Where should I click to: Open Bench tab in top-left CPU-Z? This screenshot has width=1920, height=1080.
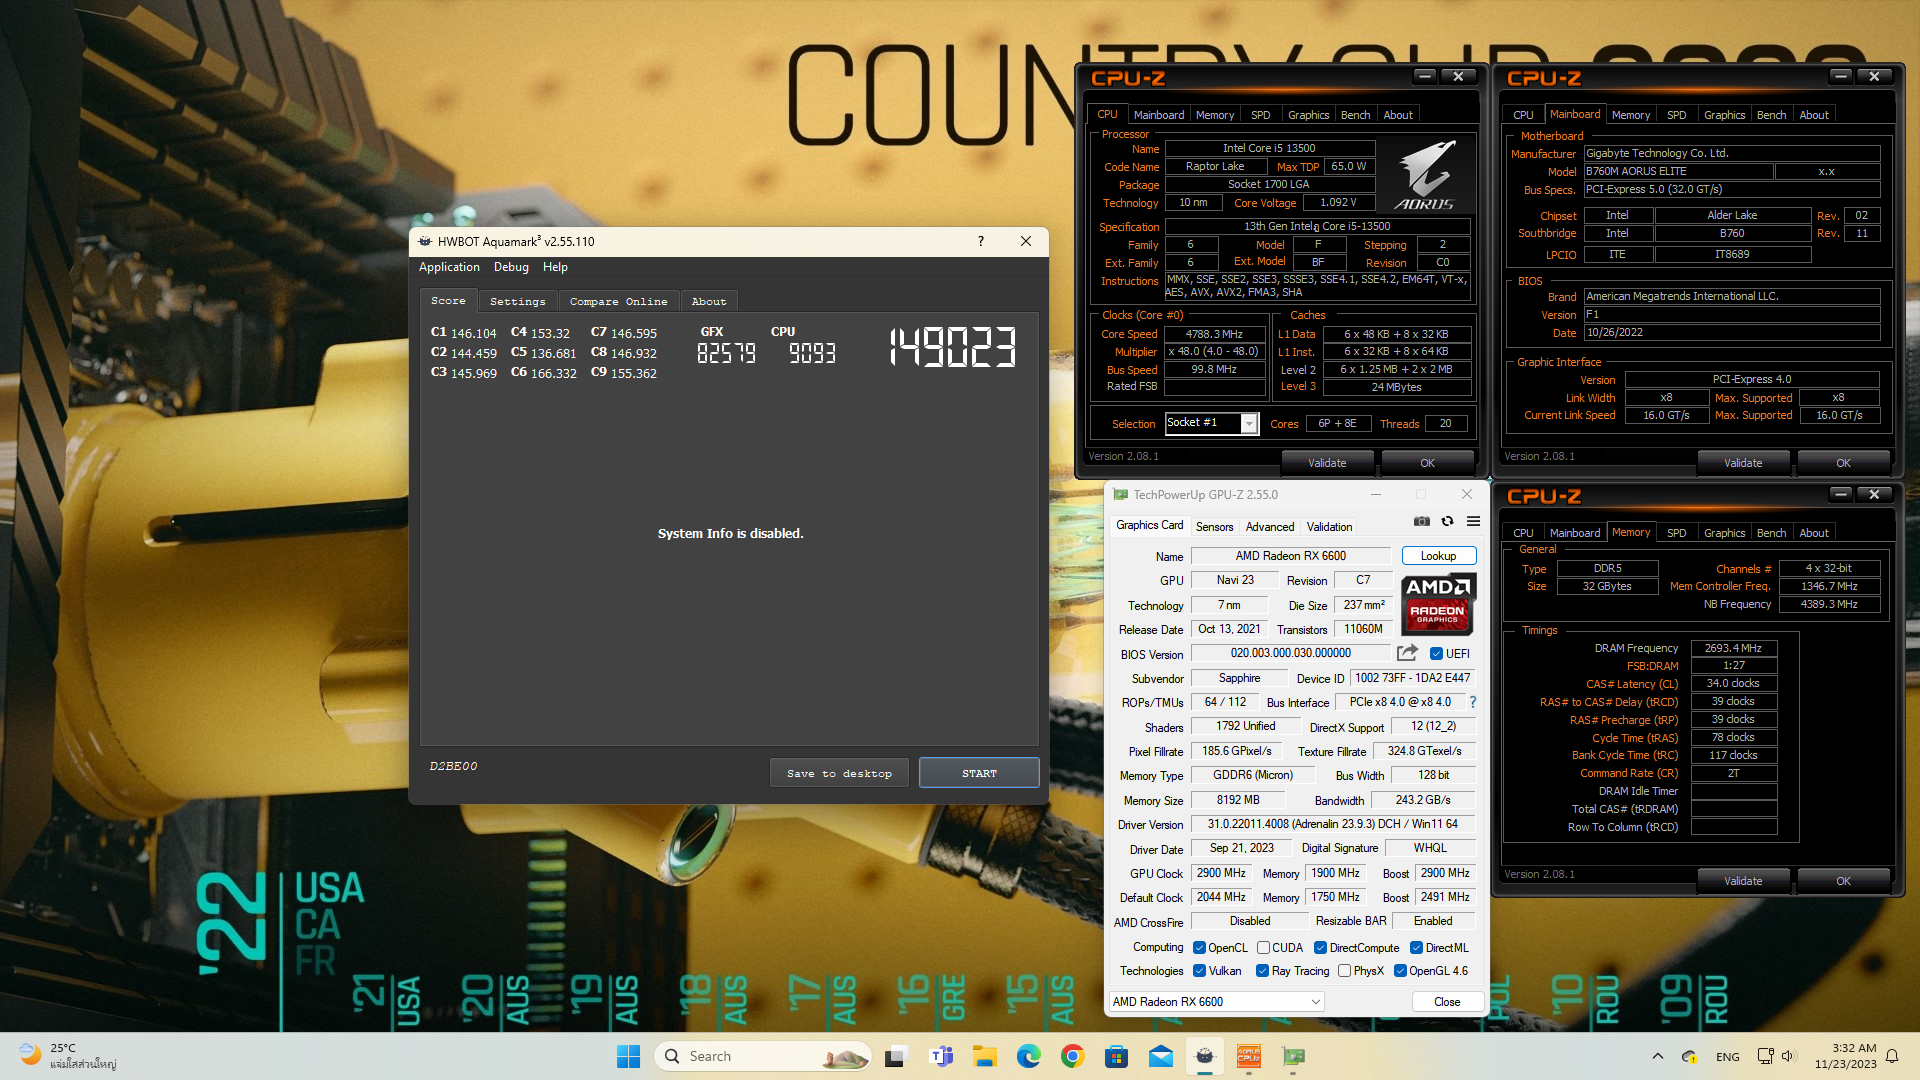pyautogui.click(x=1355, y=115)
